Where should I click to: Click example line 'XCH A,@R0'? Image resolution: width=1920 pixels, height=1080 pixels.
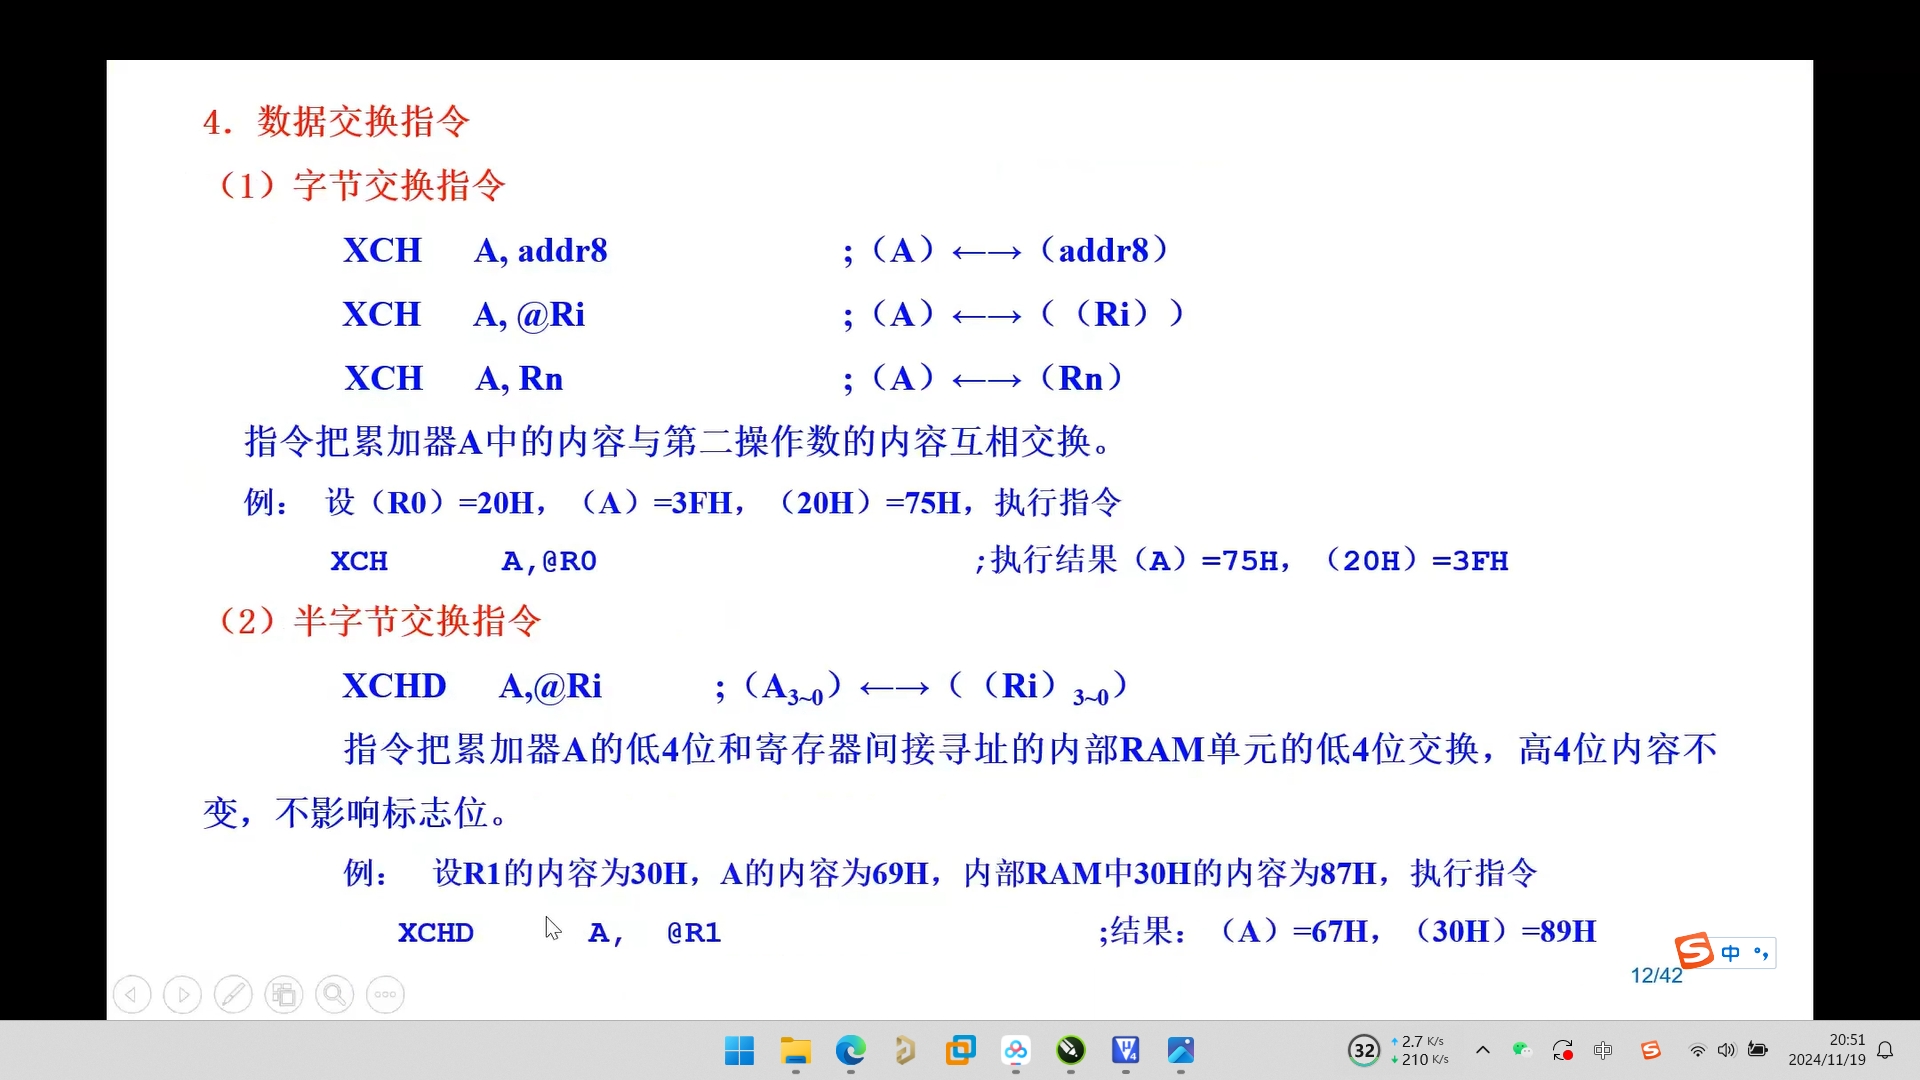464,561
